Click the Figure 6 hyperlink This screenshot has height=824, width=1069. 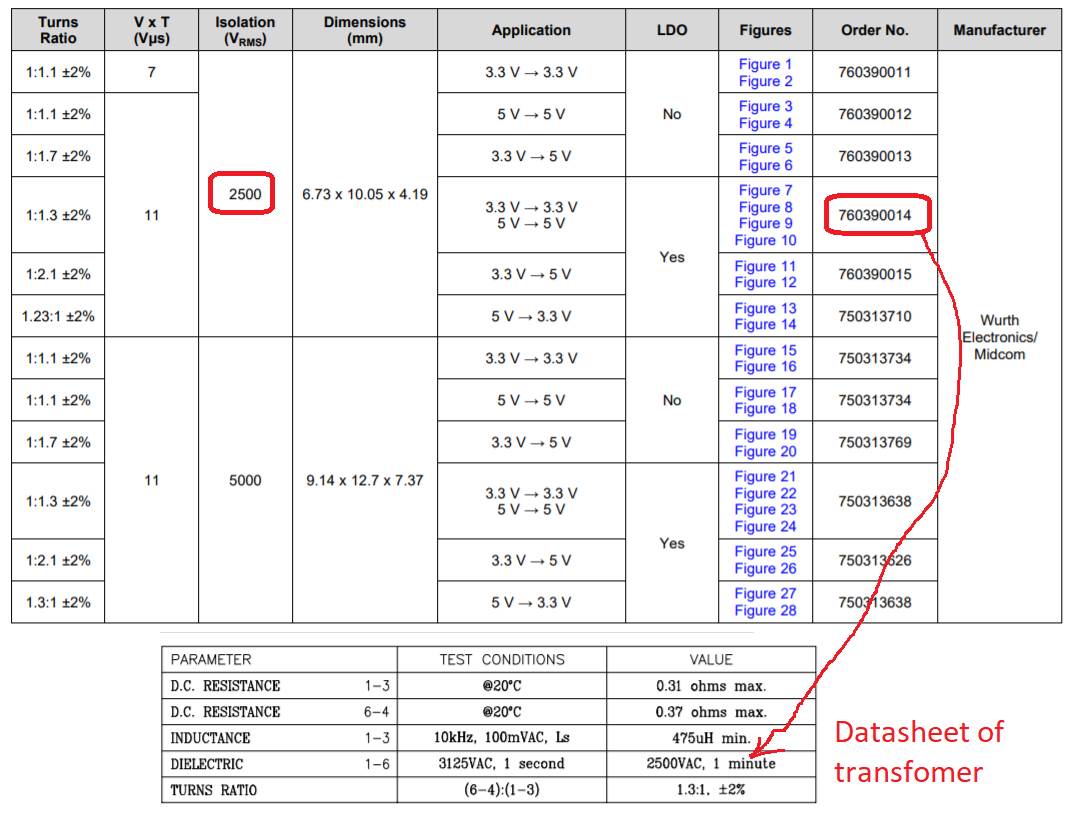tap(765, 166)
